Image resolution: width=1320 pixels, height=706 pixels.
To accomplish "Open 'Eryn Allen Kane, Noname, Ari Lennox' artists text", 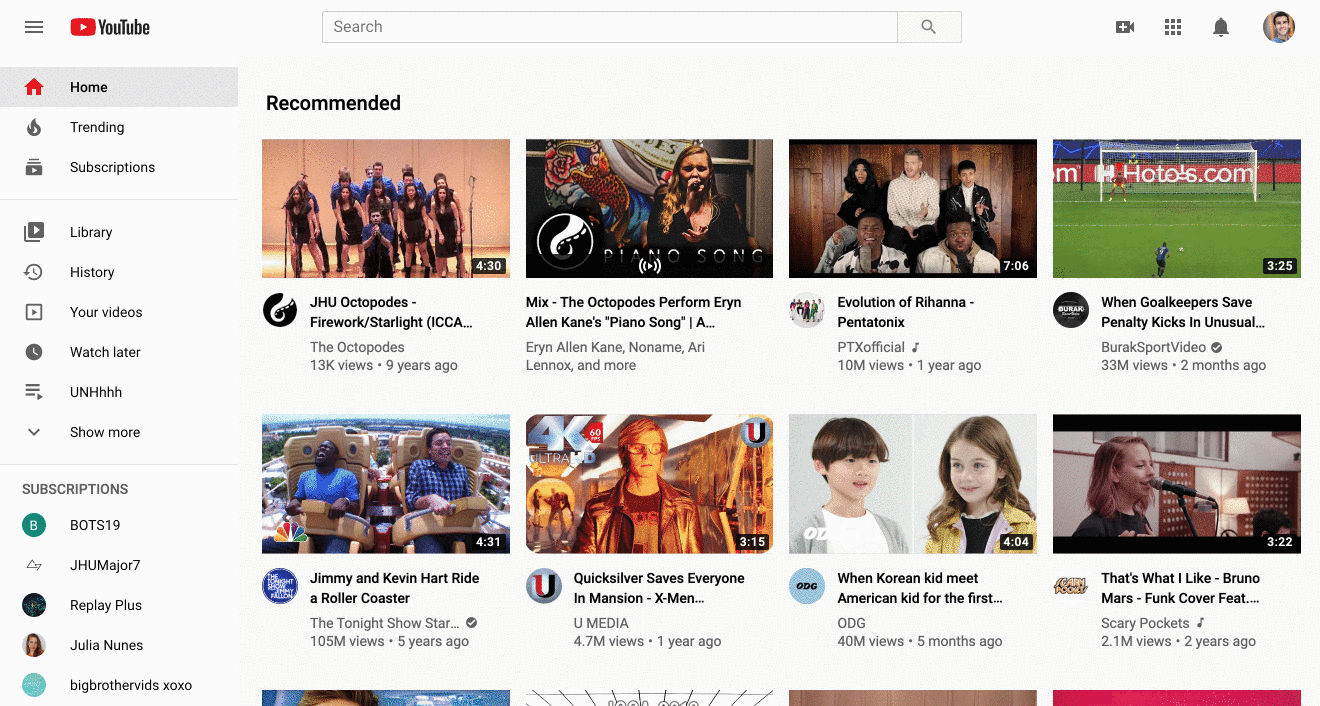I will (615, 356).
